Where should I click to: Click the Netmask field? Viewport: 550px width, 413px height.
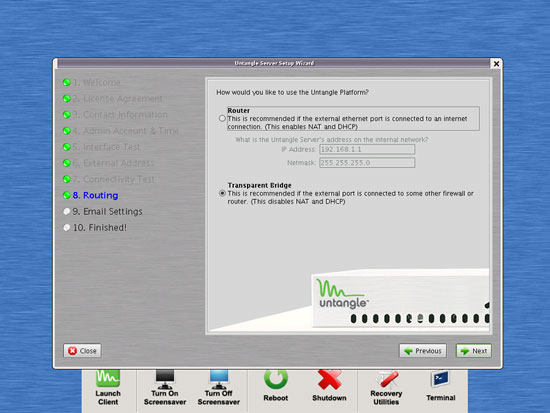click(x=367, y=163)
